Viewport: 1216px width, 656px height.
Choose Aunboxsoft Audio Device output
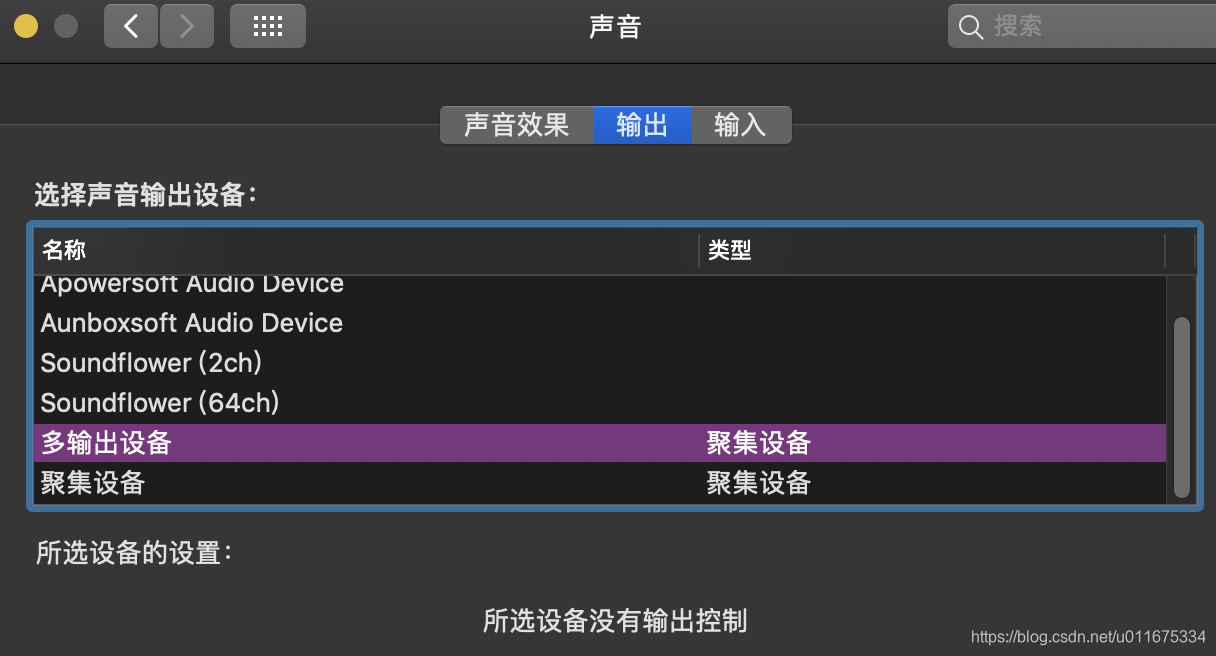[192, 323]
